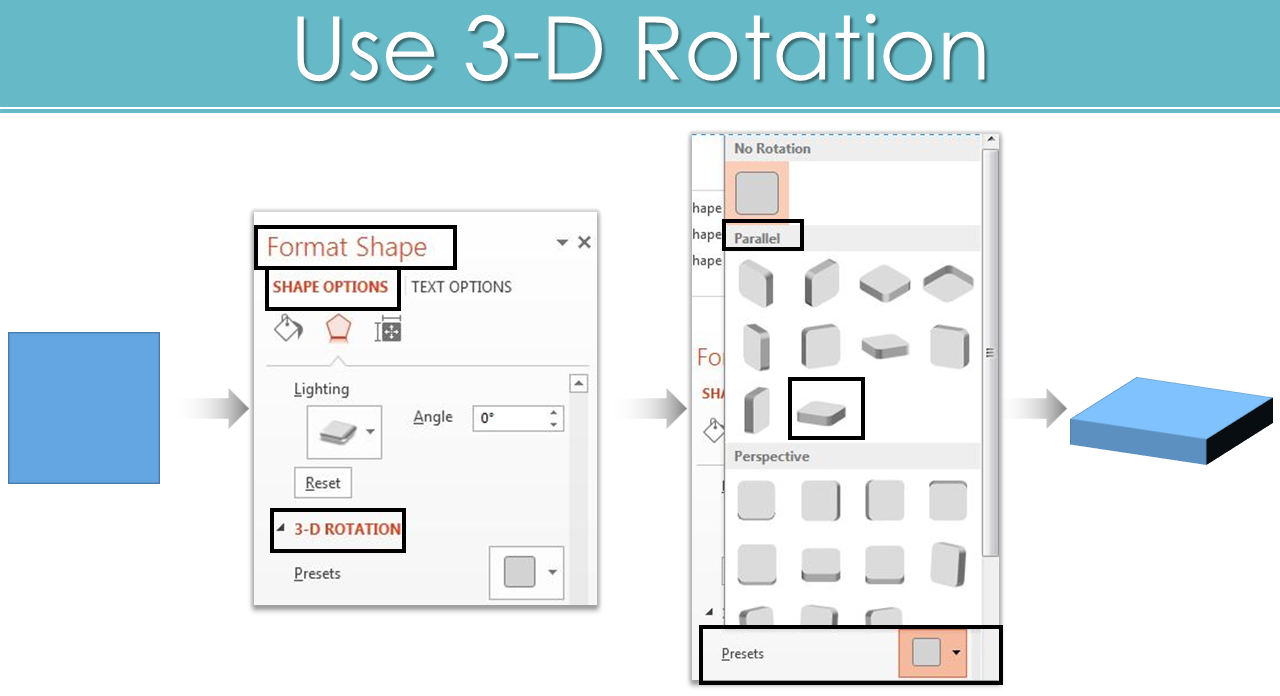Close the Format Shape pane
This screenshot has width=1280, height=696.
(x=584, y=242)
